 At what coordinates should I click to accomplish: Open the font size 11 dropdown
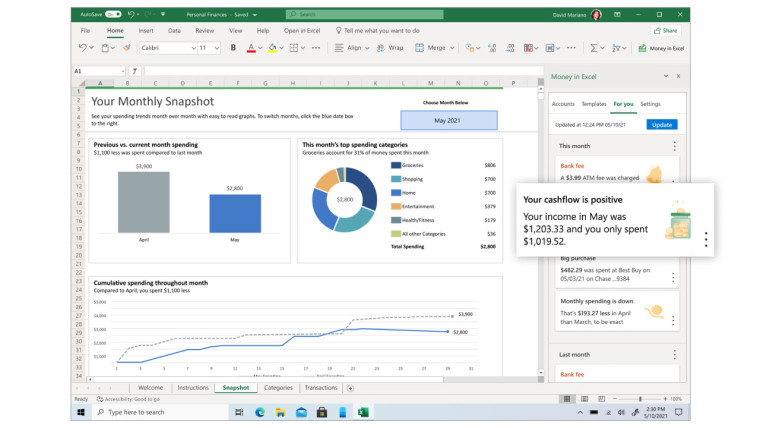(217, 48)
